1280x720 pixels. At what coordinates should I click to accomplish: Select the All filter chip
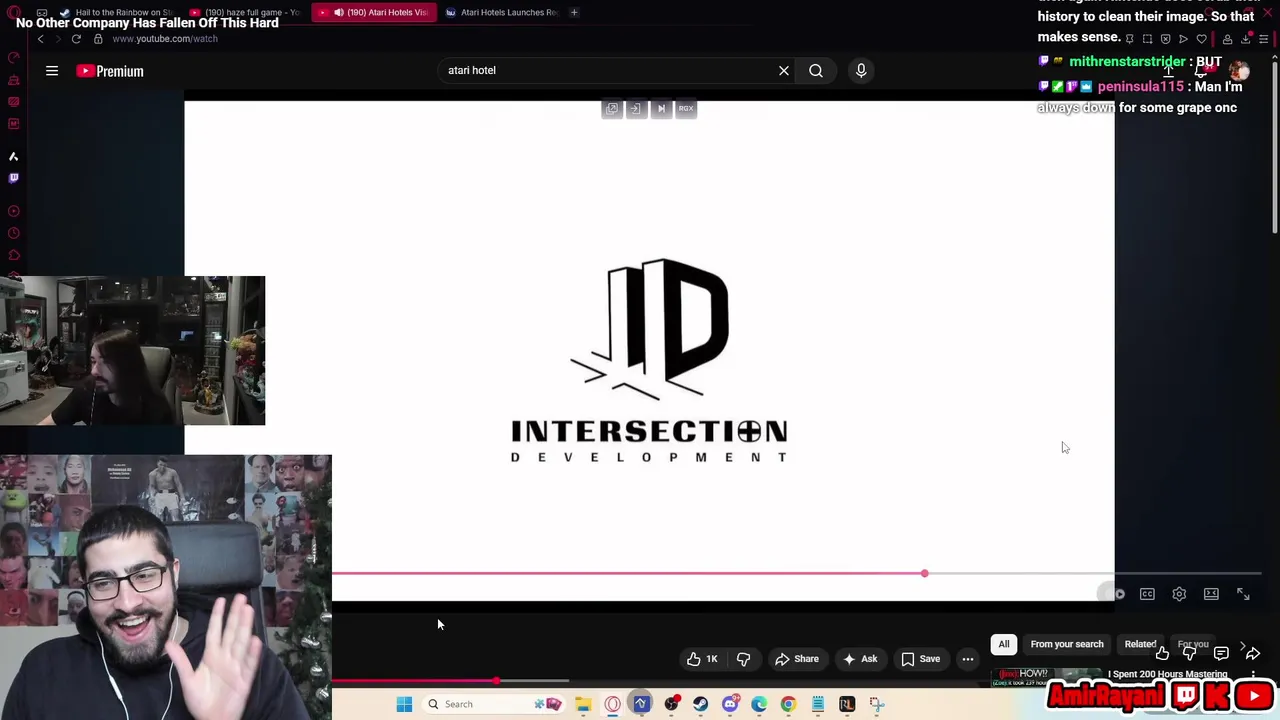coord(1004,645)
